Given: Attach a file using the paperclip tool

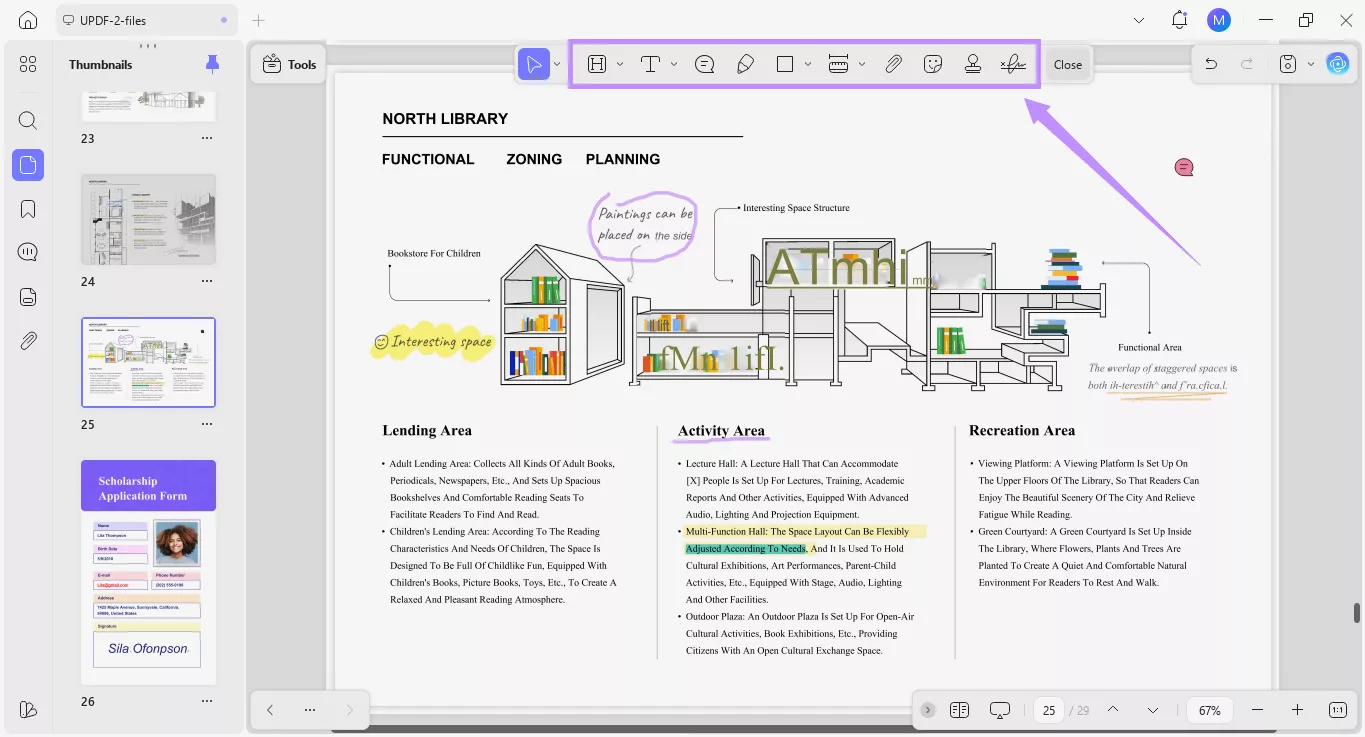Looking at the screenshot, I should [893, 63].
